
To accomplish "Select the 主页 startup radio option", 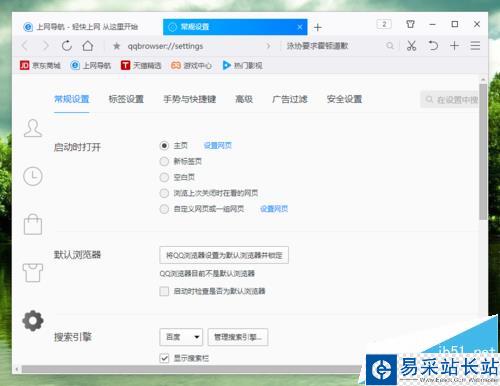I will (164, 146).
